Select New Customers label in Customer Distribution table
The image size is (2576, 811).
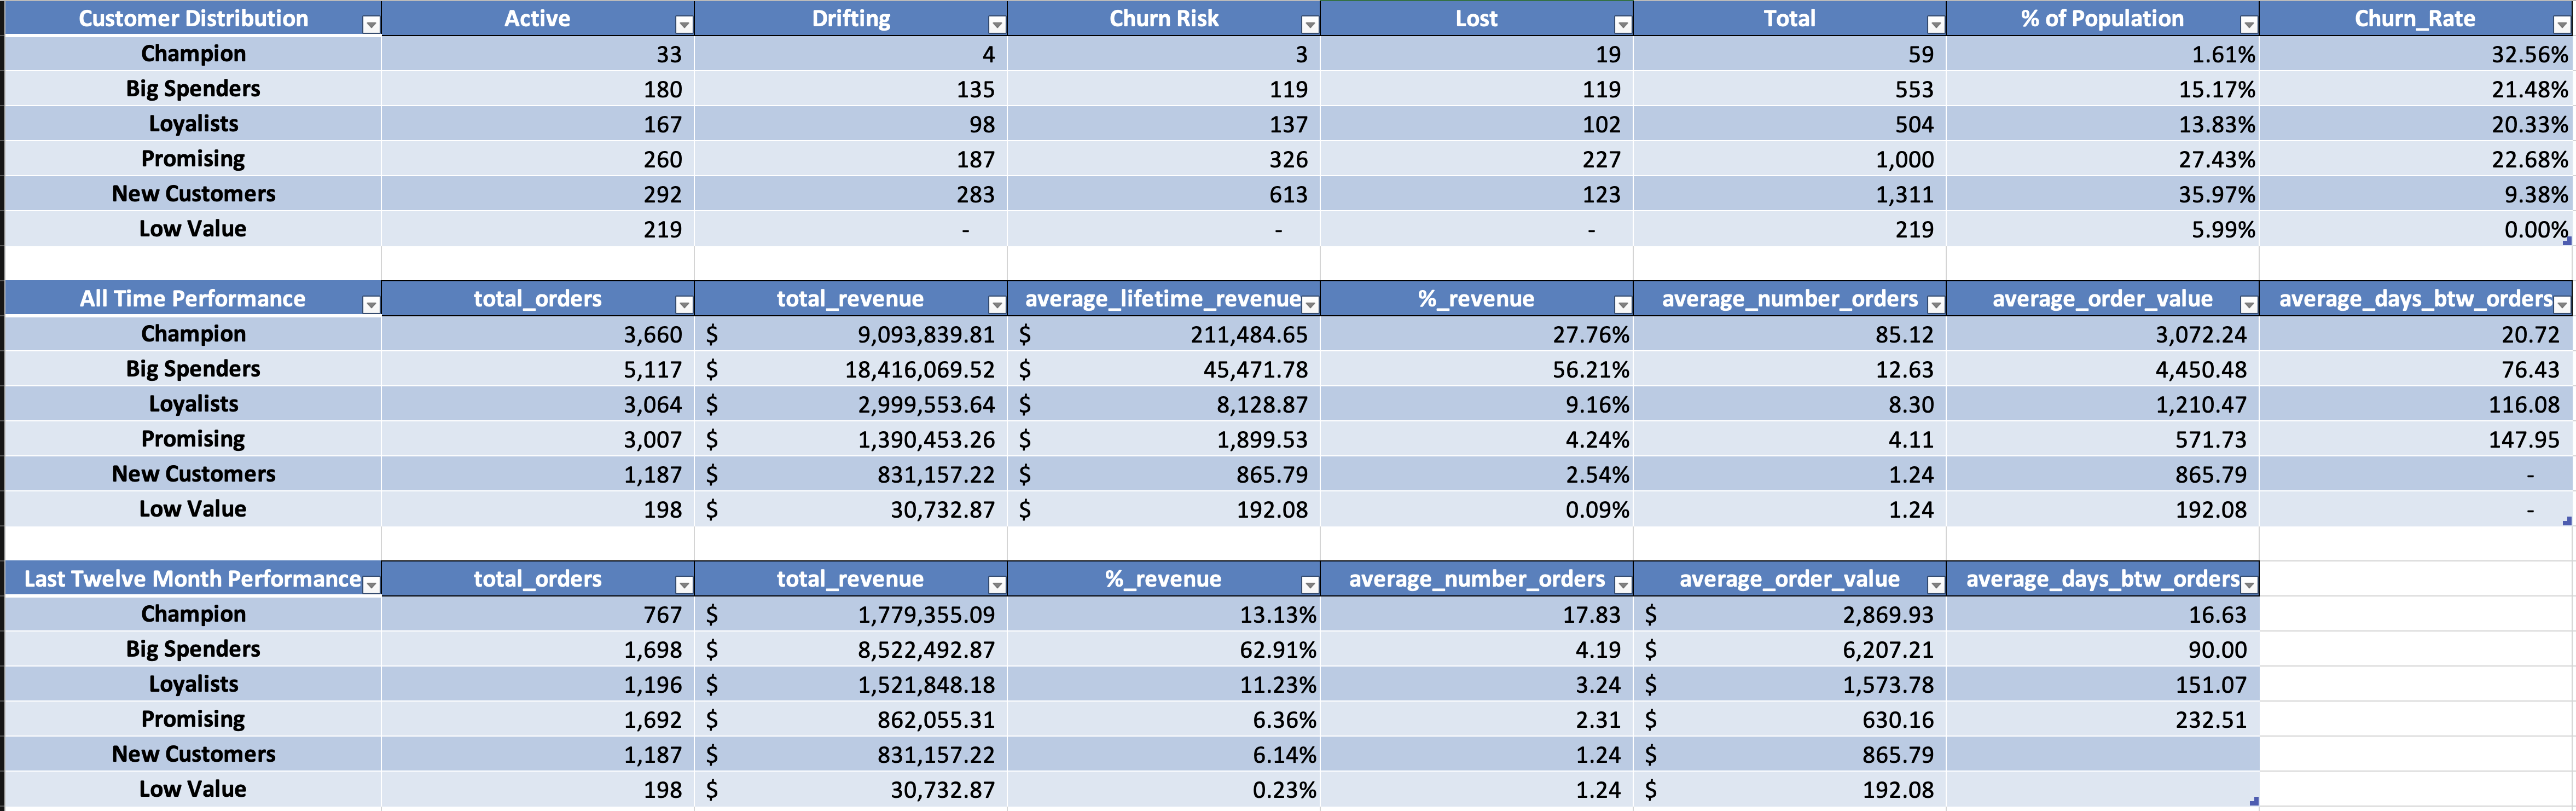pyautogui.click(x=193, y=193)
